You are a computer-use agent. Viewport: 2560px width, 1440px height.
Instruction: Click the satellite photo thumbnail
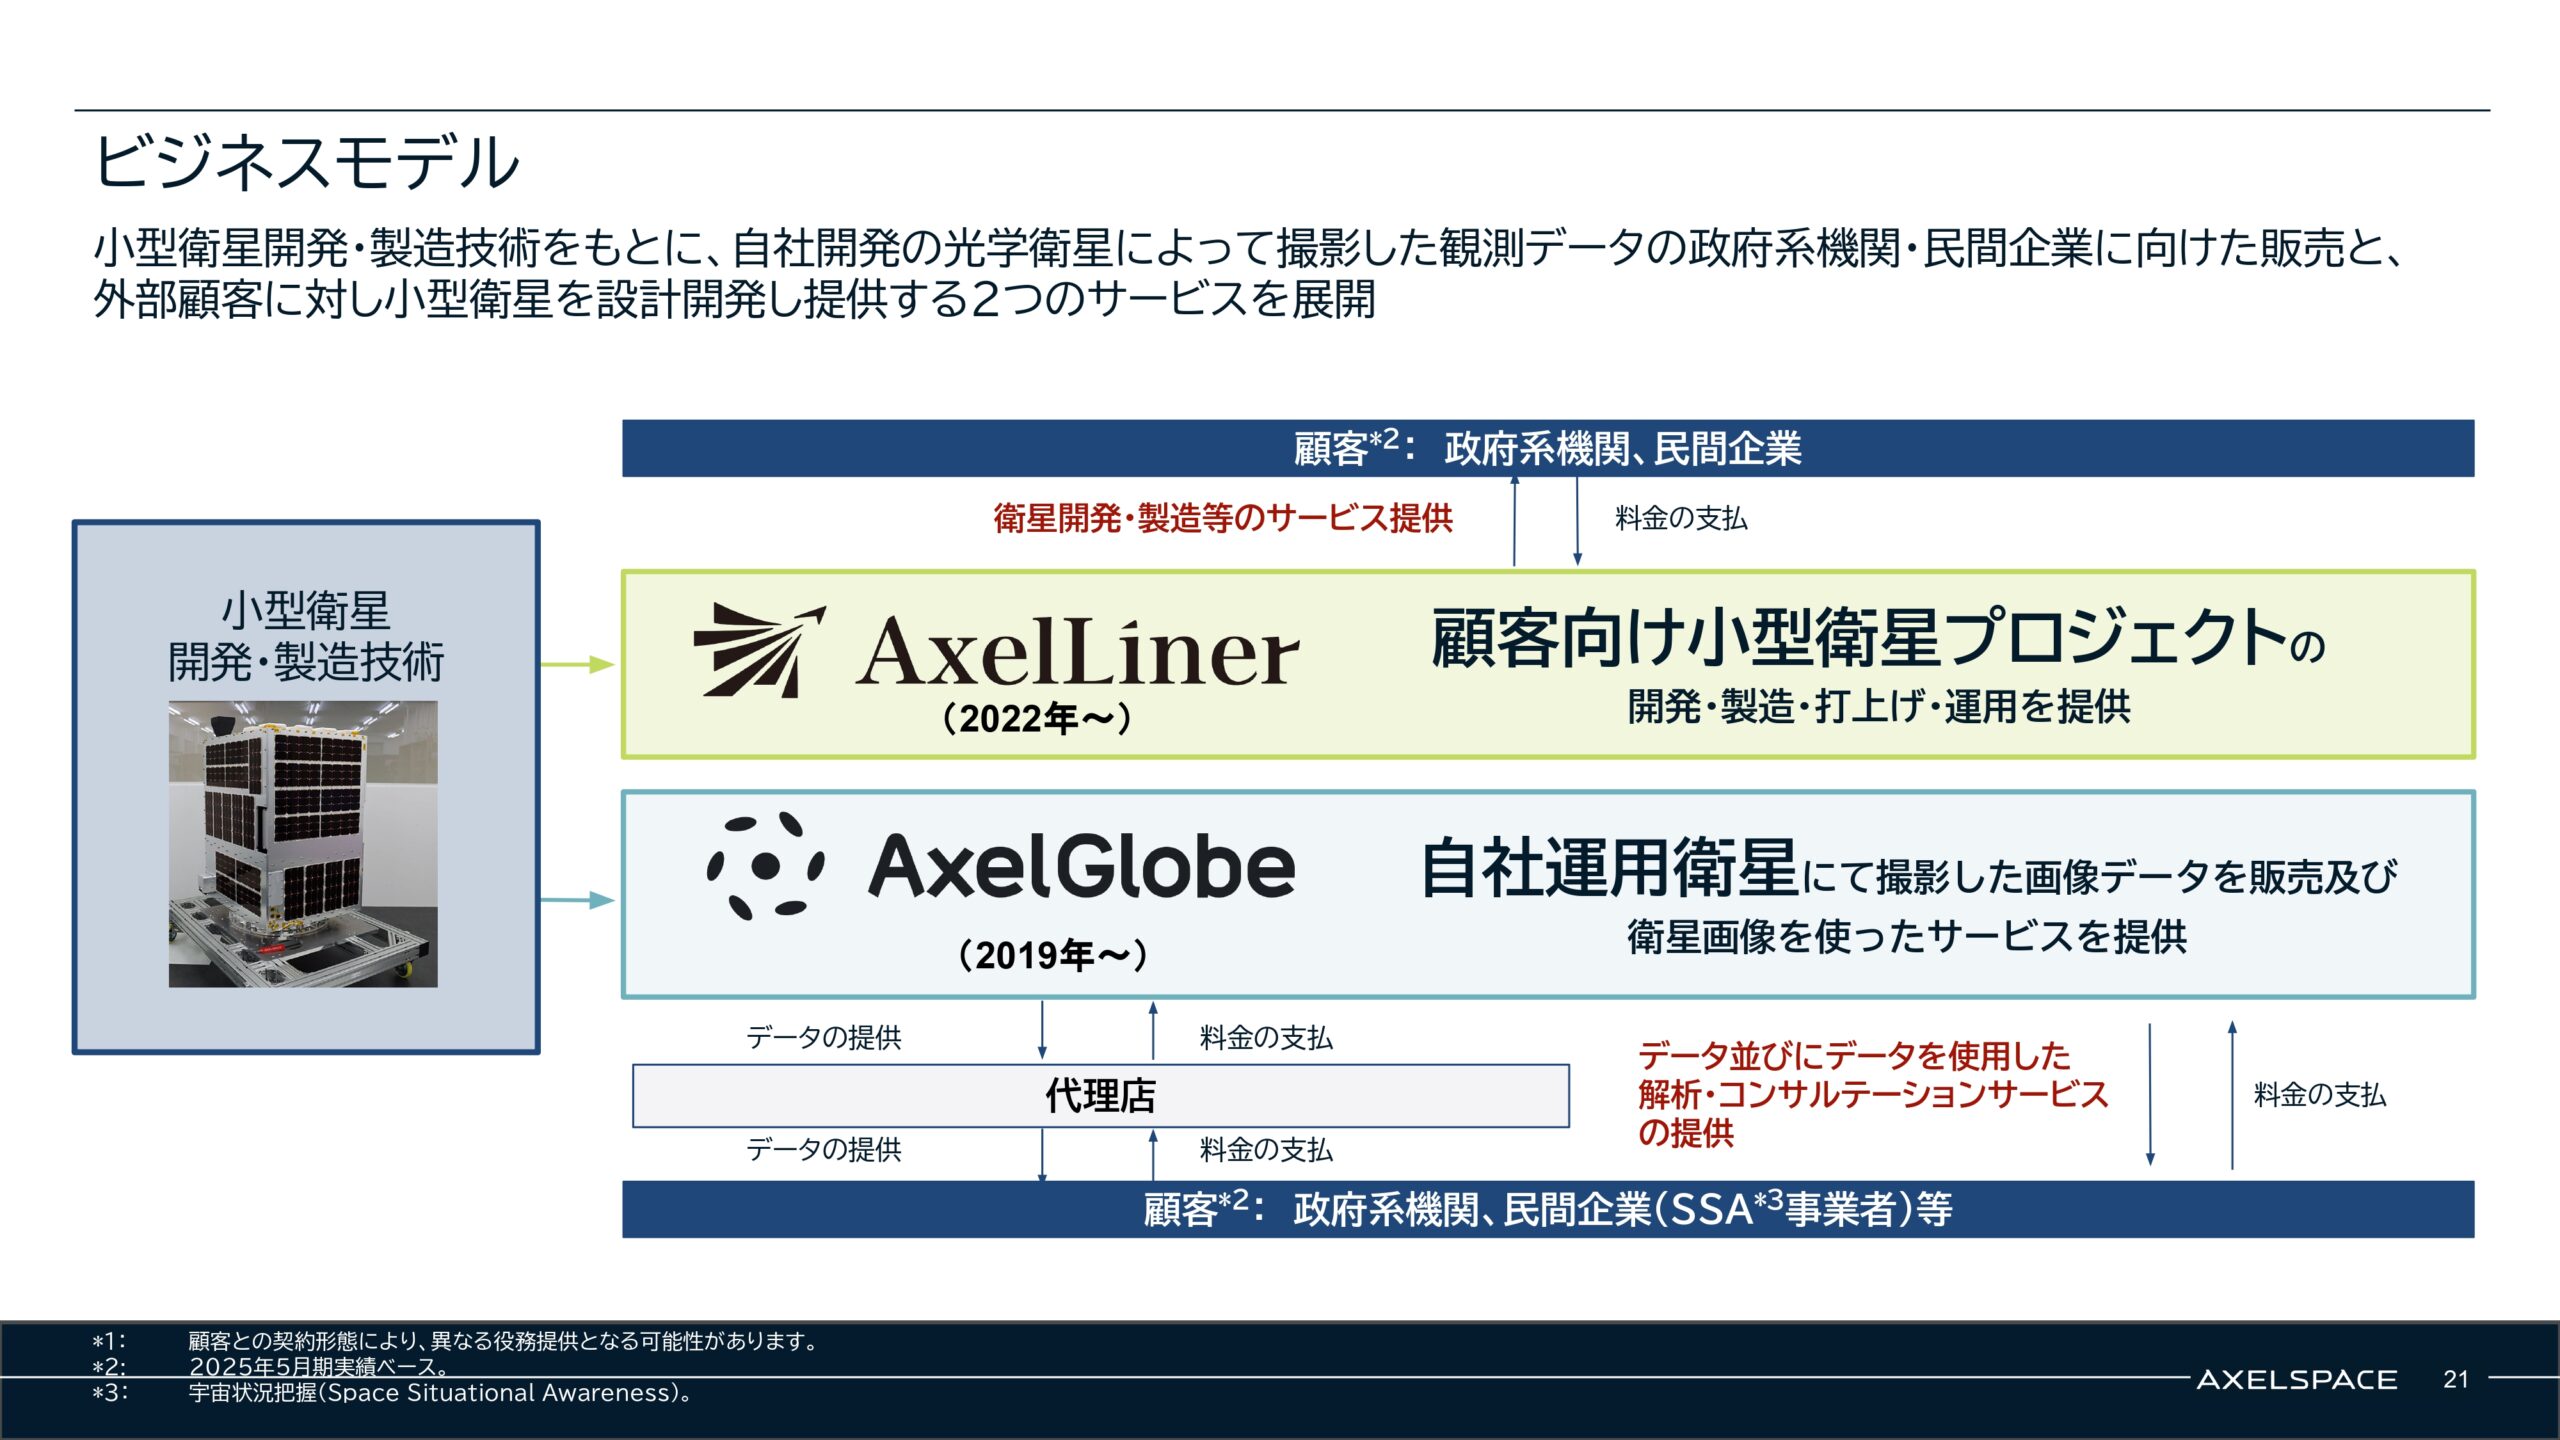[303, 844]
